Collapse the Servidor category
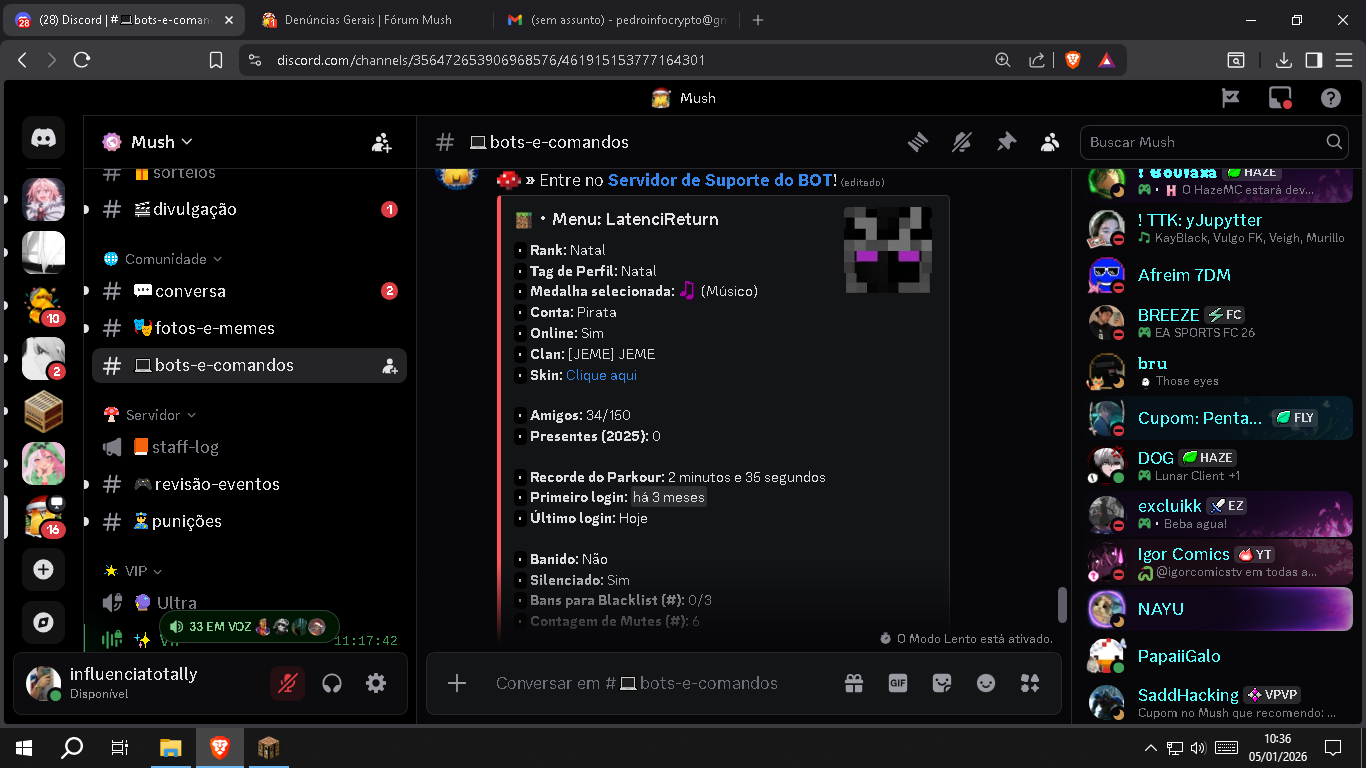The image size is (1366, 768). click(151, 415)
